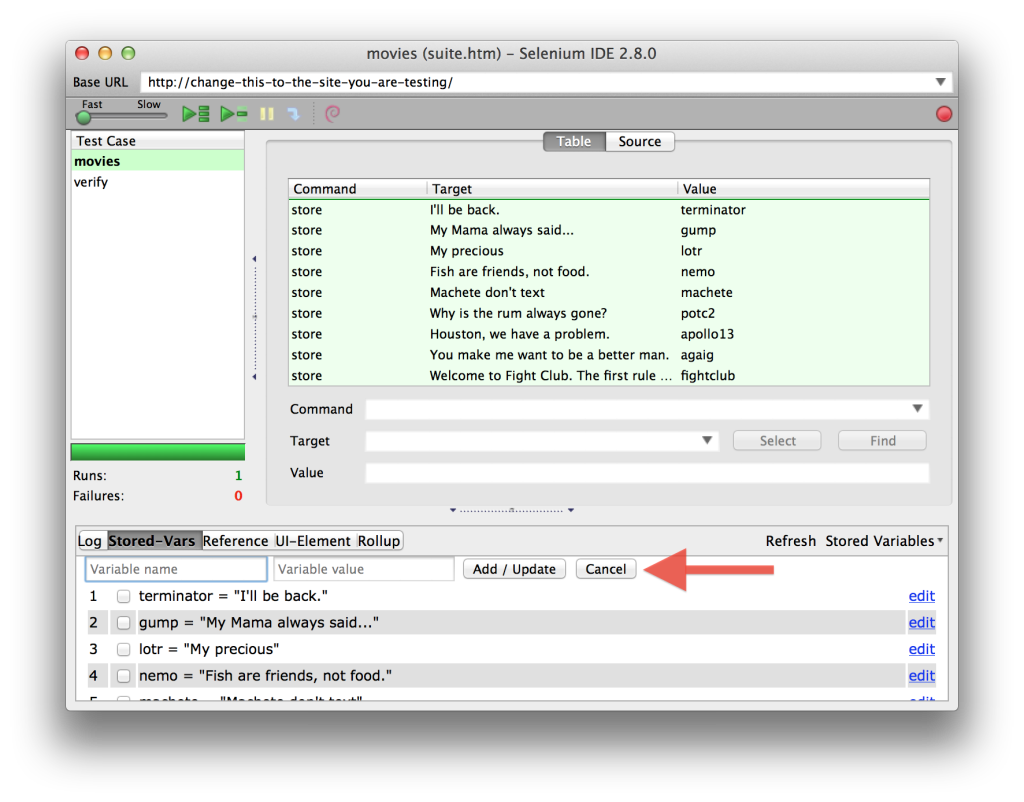Open the Target field dropdown arrow
Viewport: 1024px width, 802px height.
[707, 440]
